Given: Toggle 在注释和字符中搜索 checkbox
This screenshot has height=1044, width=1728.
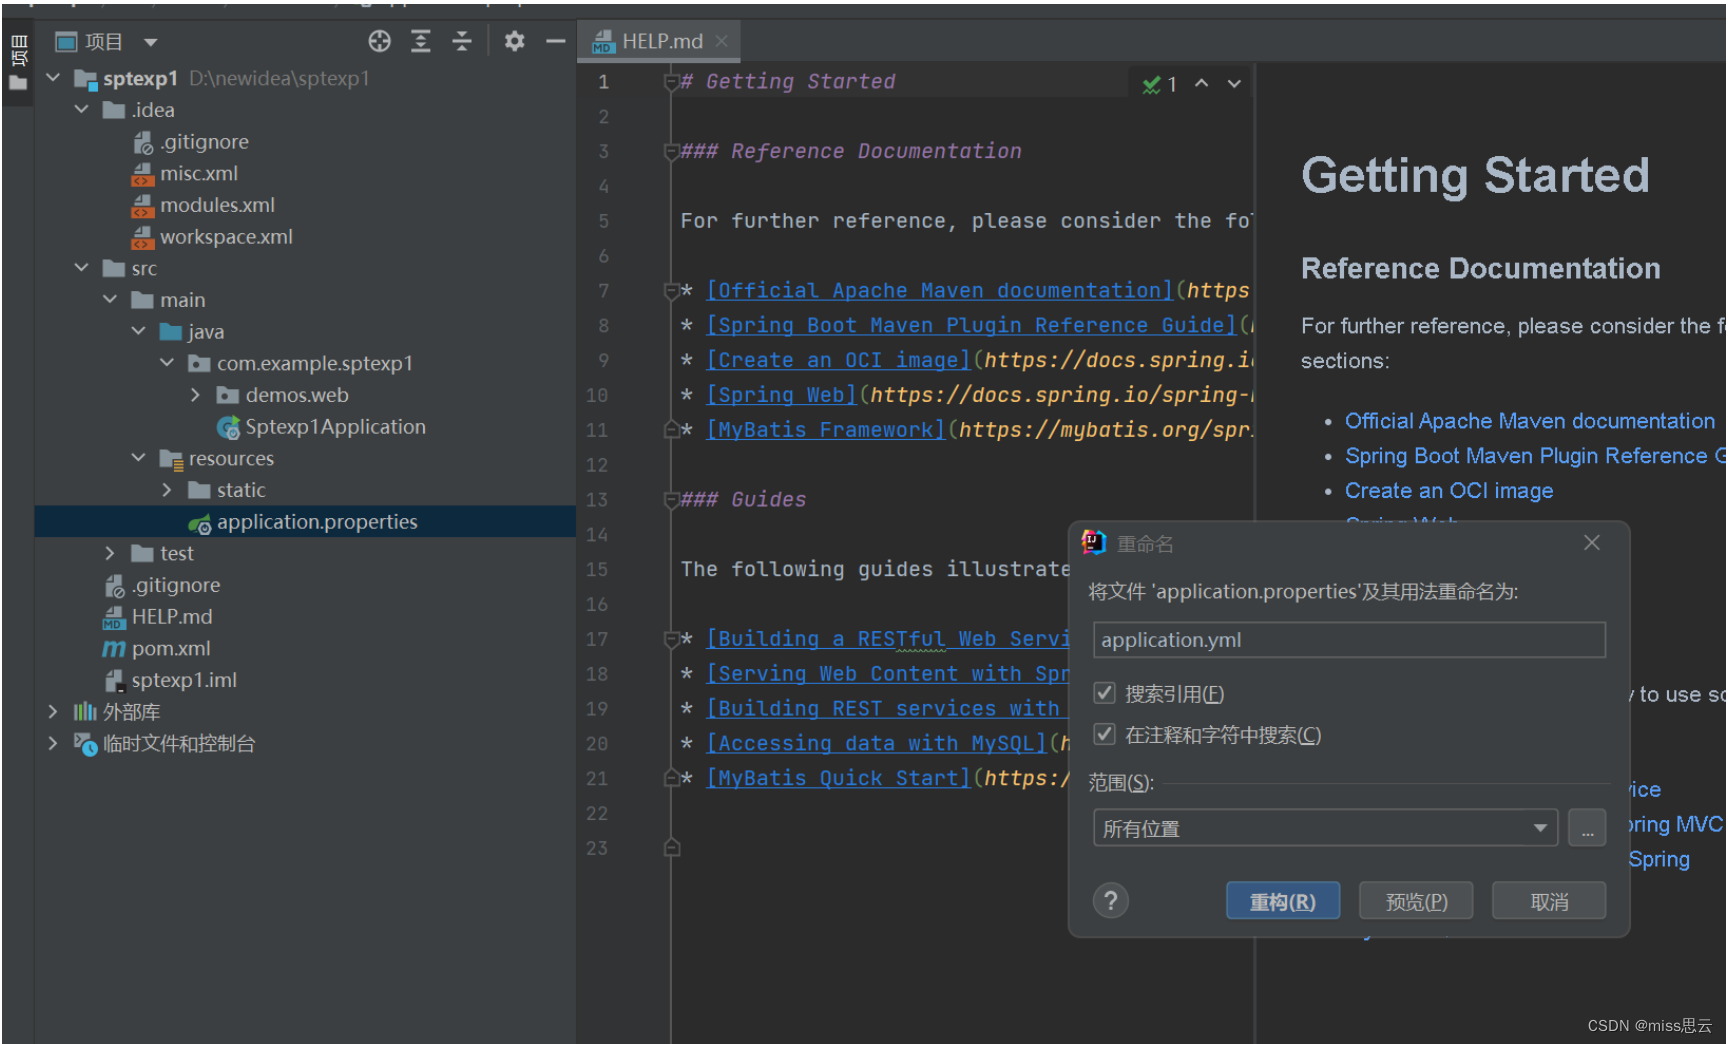Looking at the screenshot, I should [1104, 734].
